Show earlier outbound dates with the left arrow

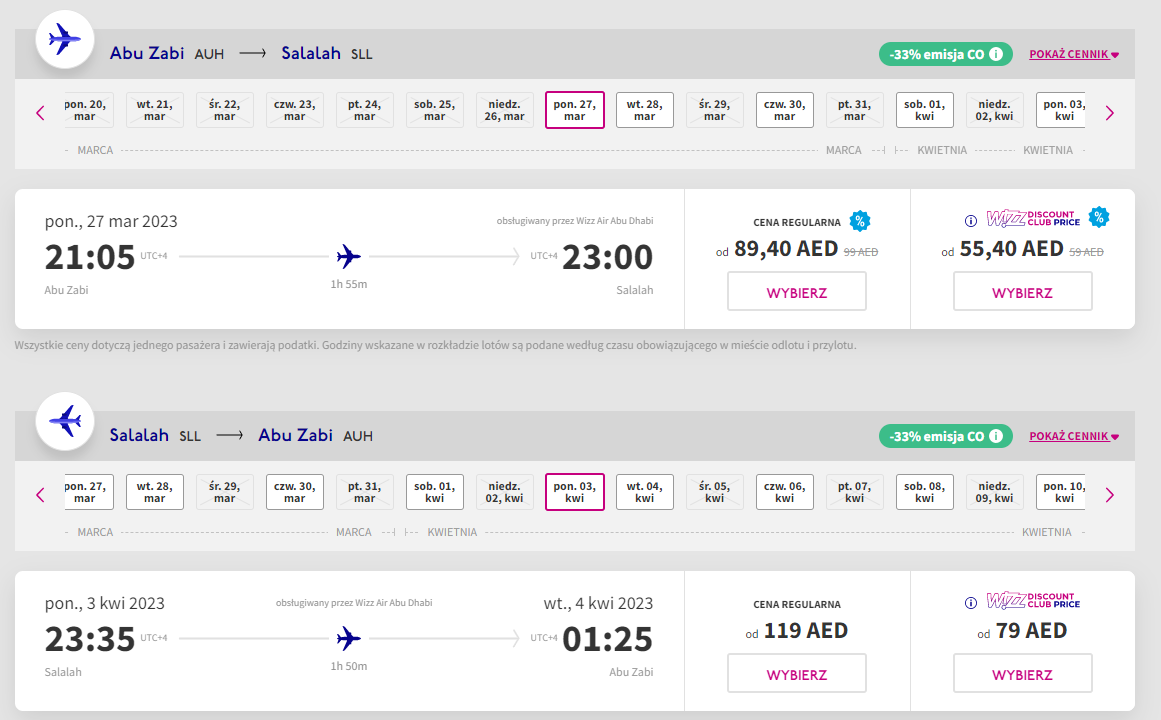click(x=40, y=113)
